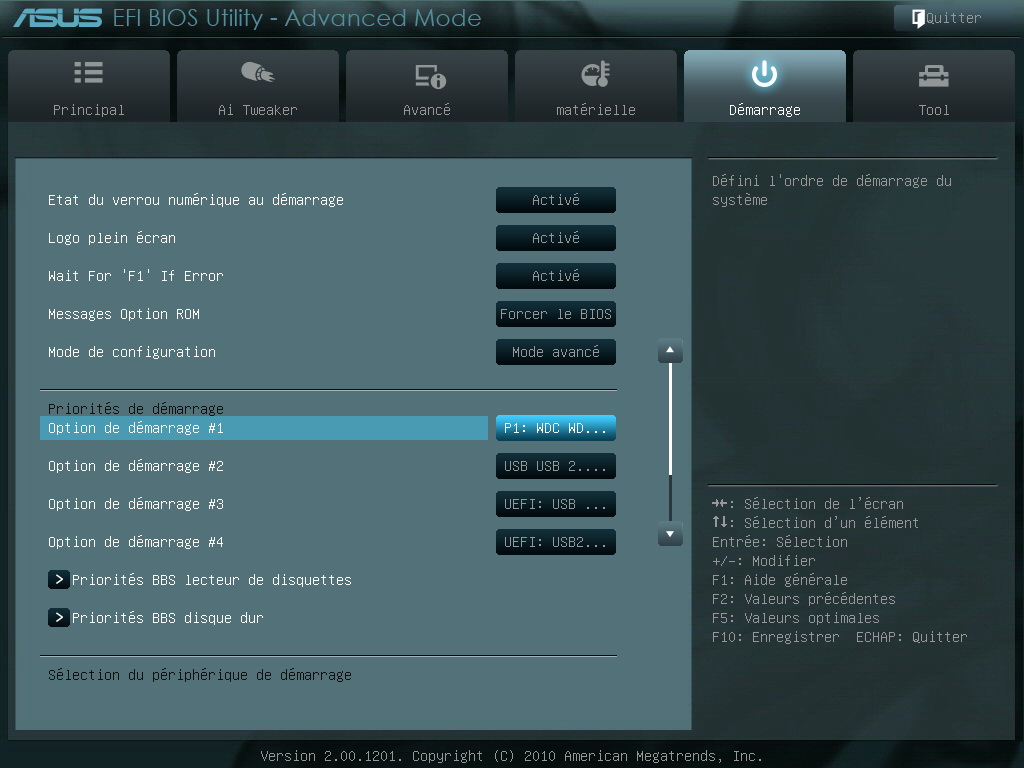Click the vertical scrollbar track
Screen dimensions: 1024x768
[x=670, y=442]
